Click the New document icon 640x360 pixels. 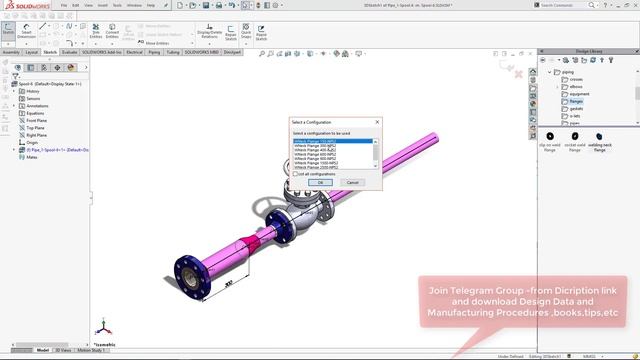(x=180, y=5)
